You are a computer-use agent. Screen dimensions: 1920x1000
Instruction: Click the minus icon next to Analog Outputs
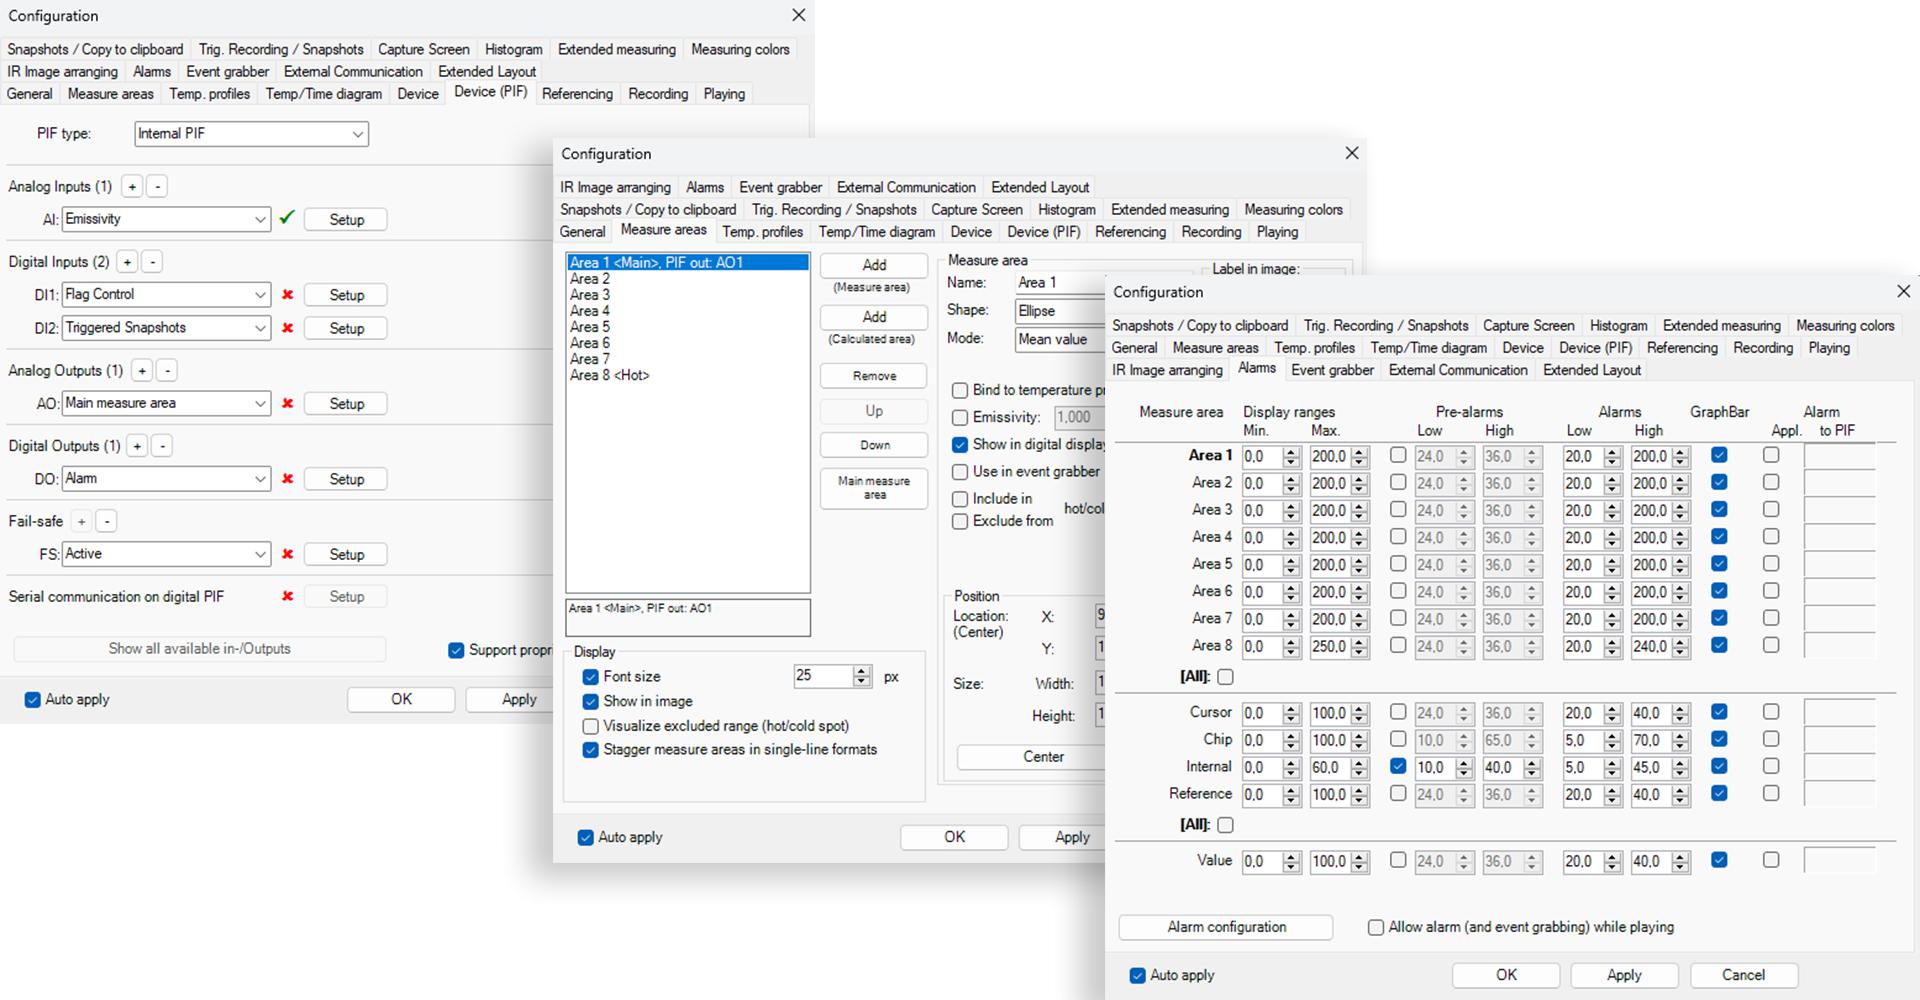(x=166, y=370)
